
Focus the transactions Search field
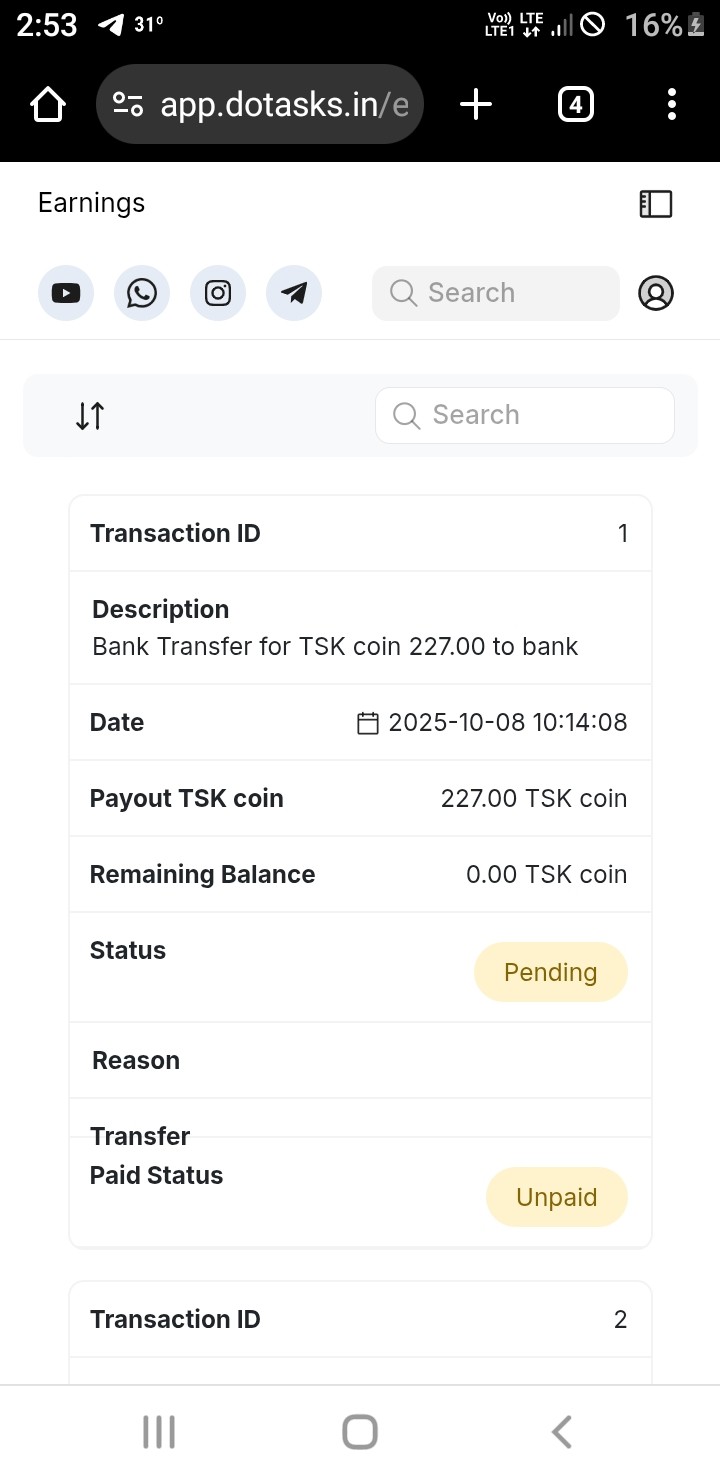point(525,415)
